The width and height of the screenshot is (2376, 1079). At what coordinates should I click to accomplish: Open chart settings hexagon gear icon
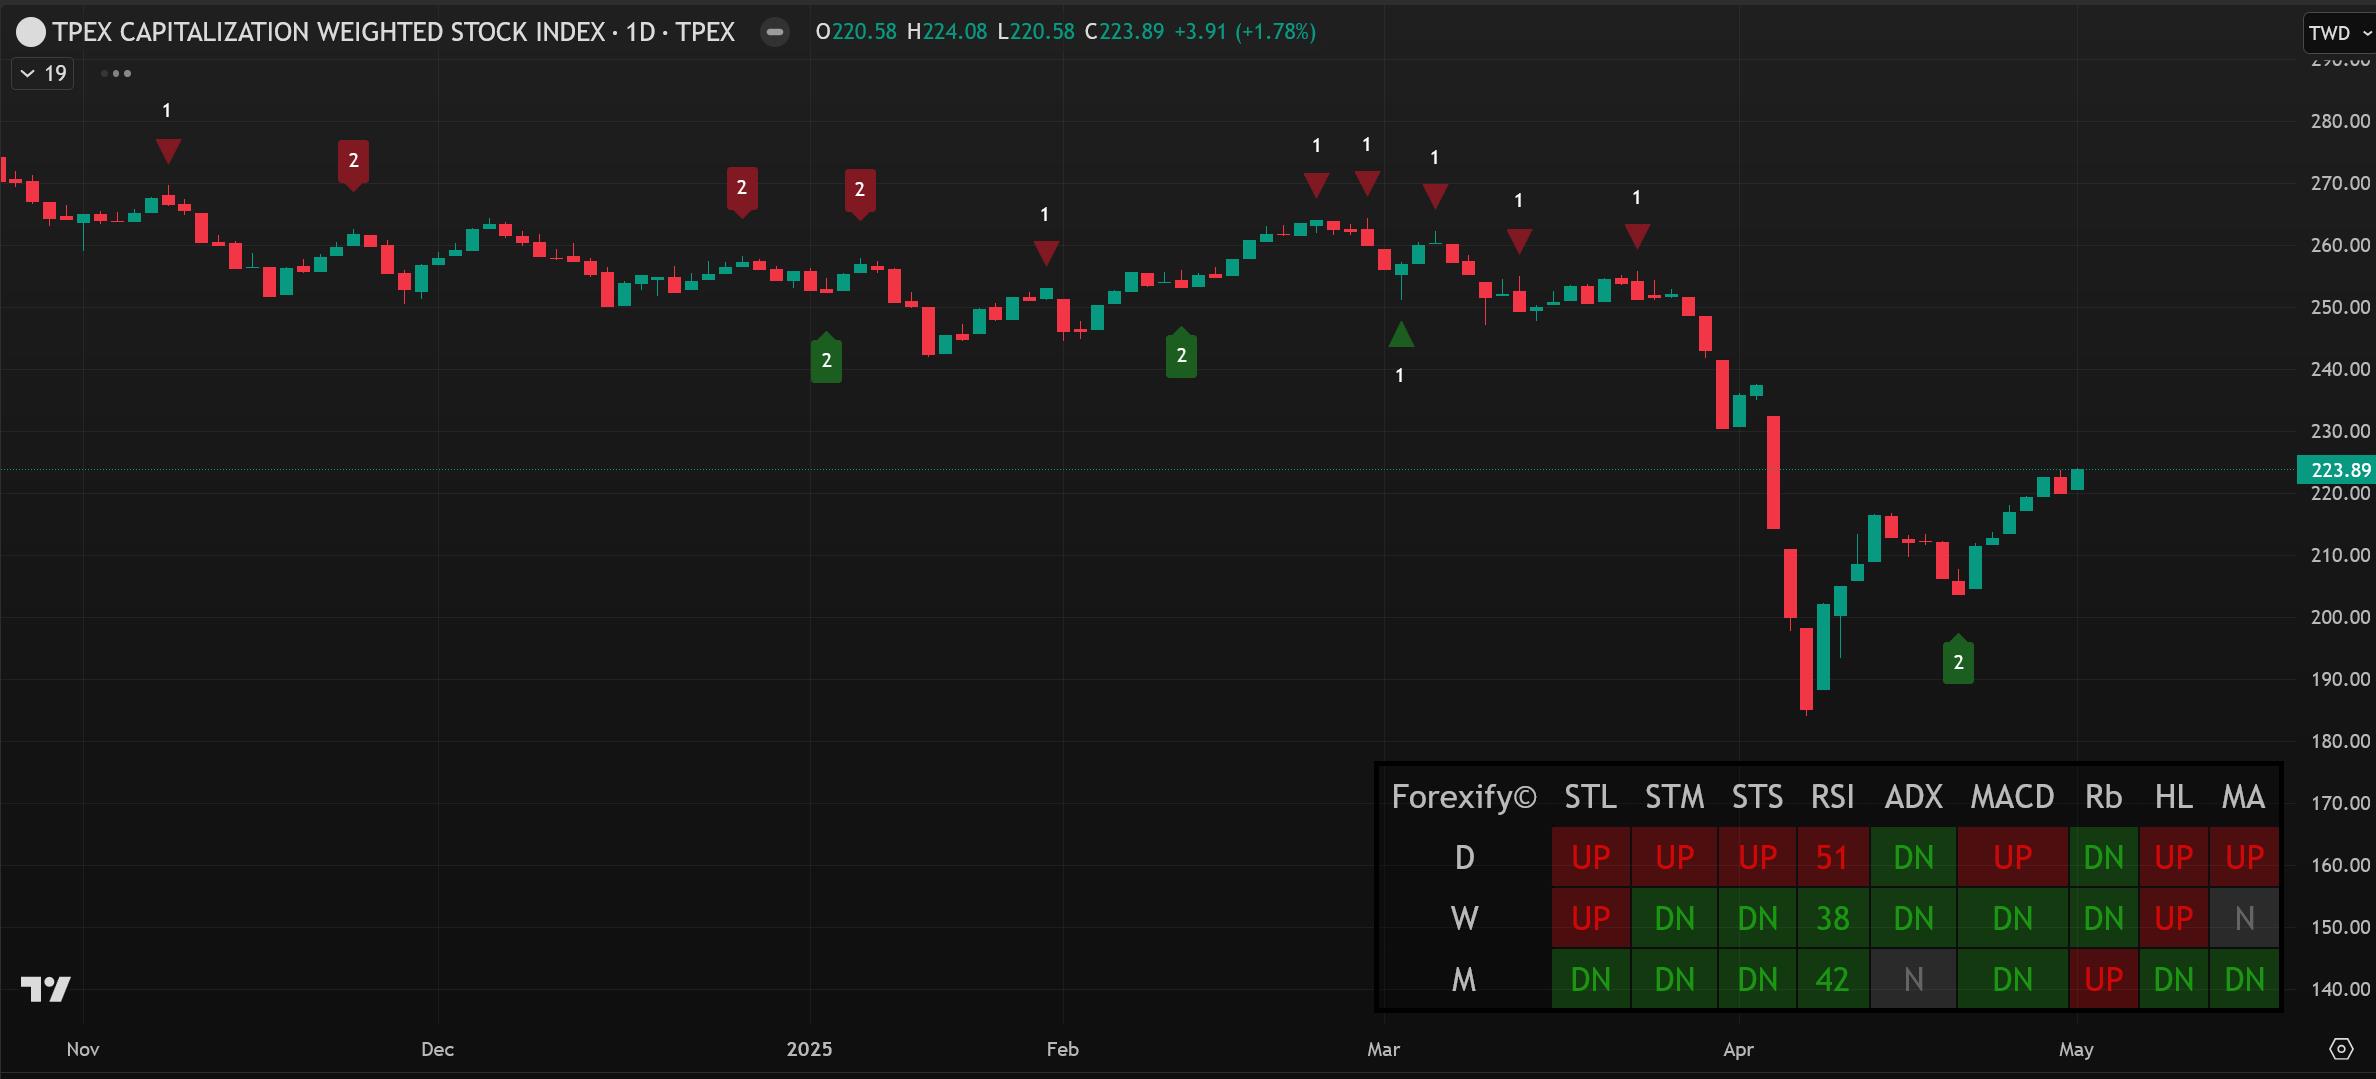tap(2341, 1048)
